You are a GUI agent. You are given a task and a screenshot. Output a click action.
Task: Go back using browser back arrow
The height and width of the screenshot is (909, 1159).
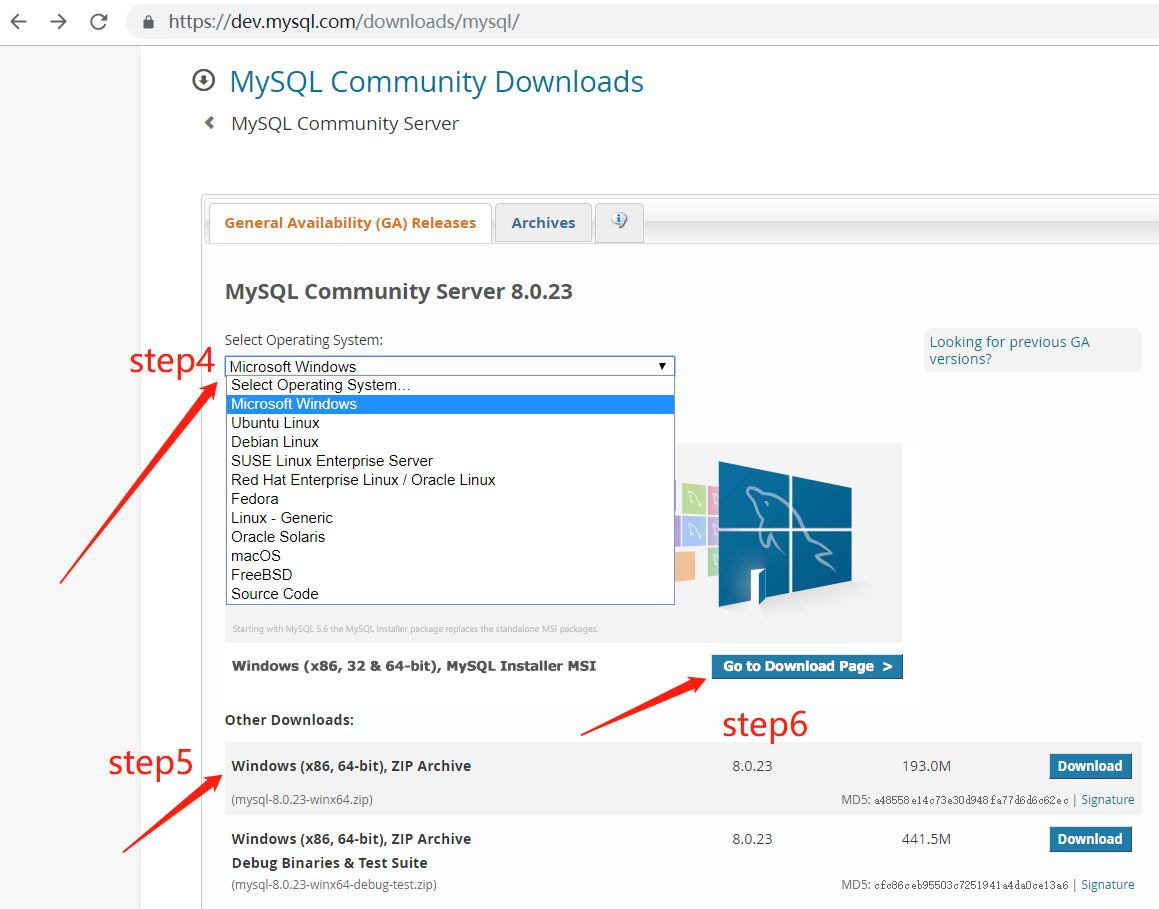[x=19, y=22]
